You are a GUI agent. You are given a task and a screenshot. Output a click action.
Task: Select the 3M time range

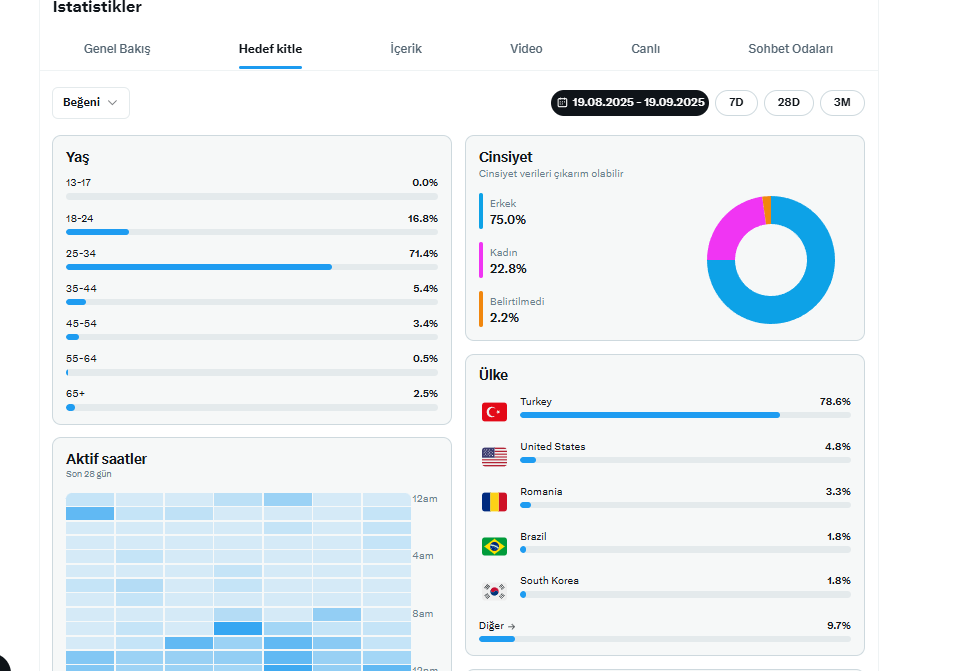pos(842,103)
